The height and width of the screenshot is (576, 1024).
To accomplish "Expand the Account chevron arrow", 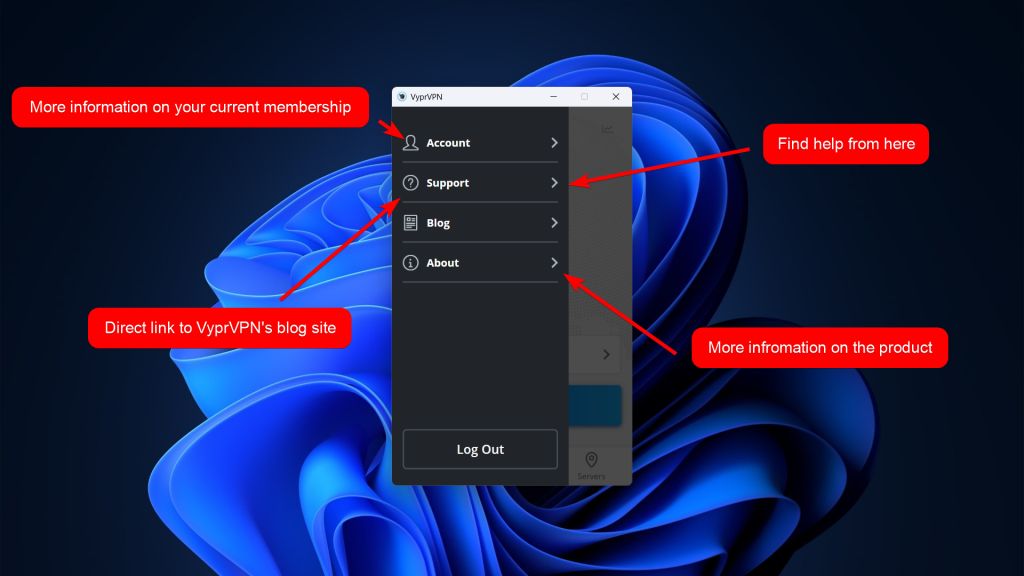I will point(554,142).
